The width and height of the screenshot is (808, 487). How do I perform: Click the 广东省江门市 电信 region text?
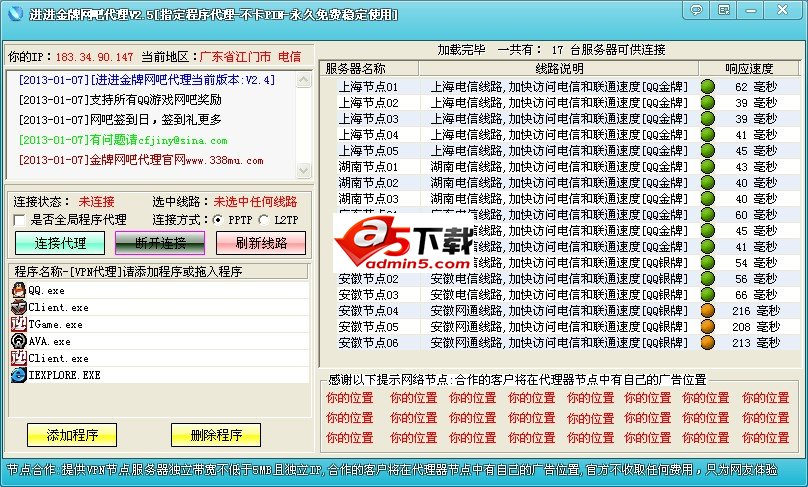click(x=250, y=57)
